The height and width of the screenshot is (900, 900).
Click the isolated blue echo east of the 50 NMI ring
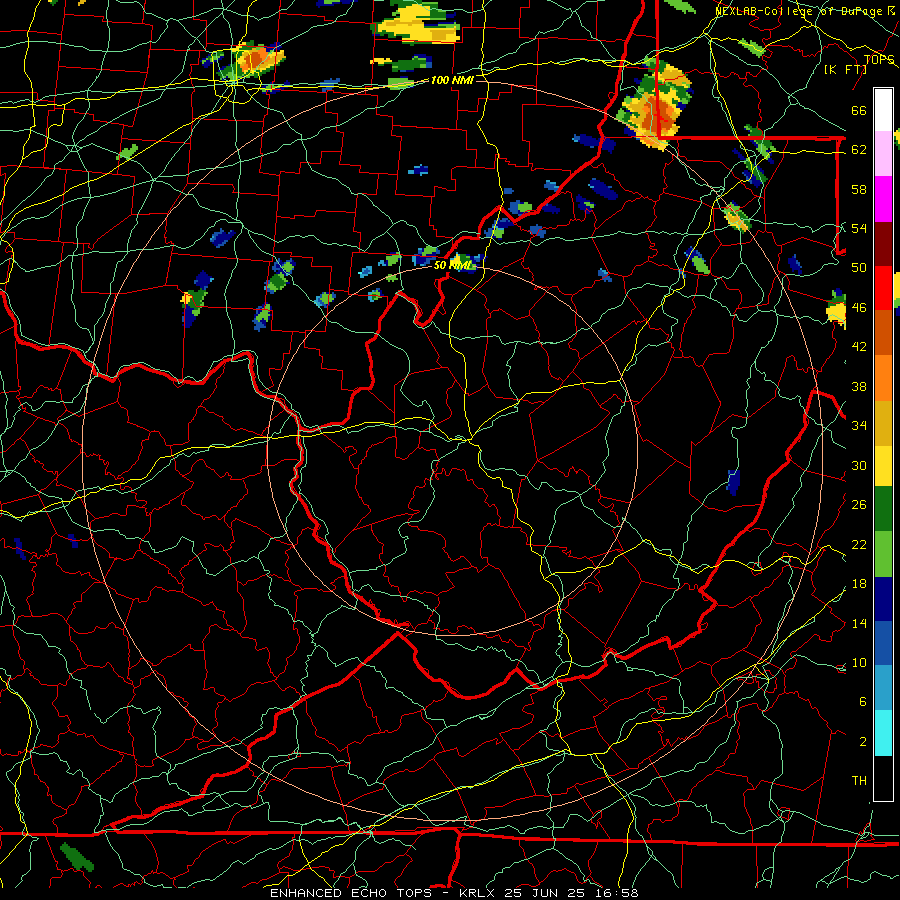[733, 481]
